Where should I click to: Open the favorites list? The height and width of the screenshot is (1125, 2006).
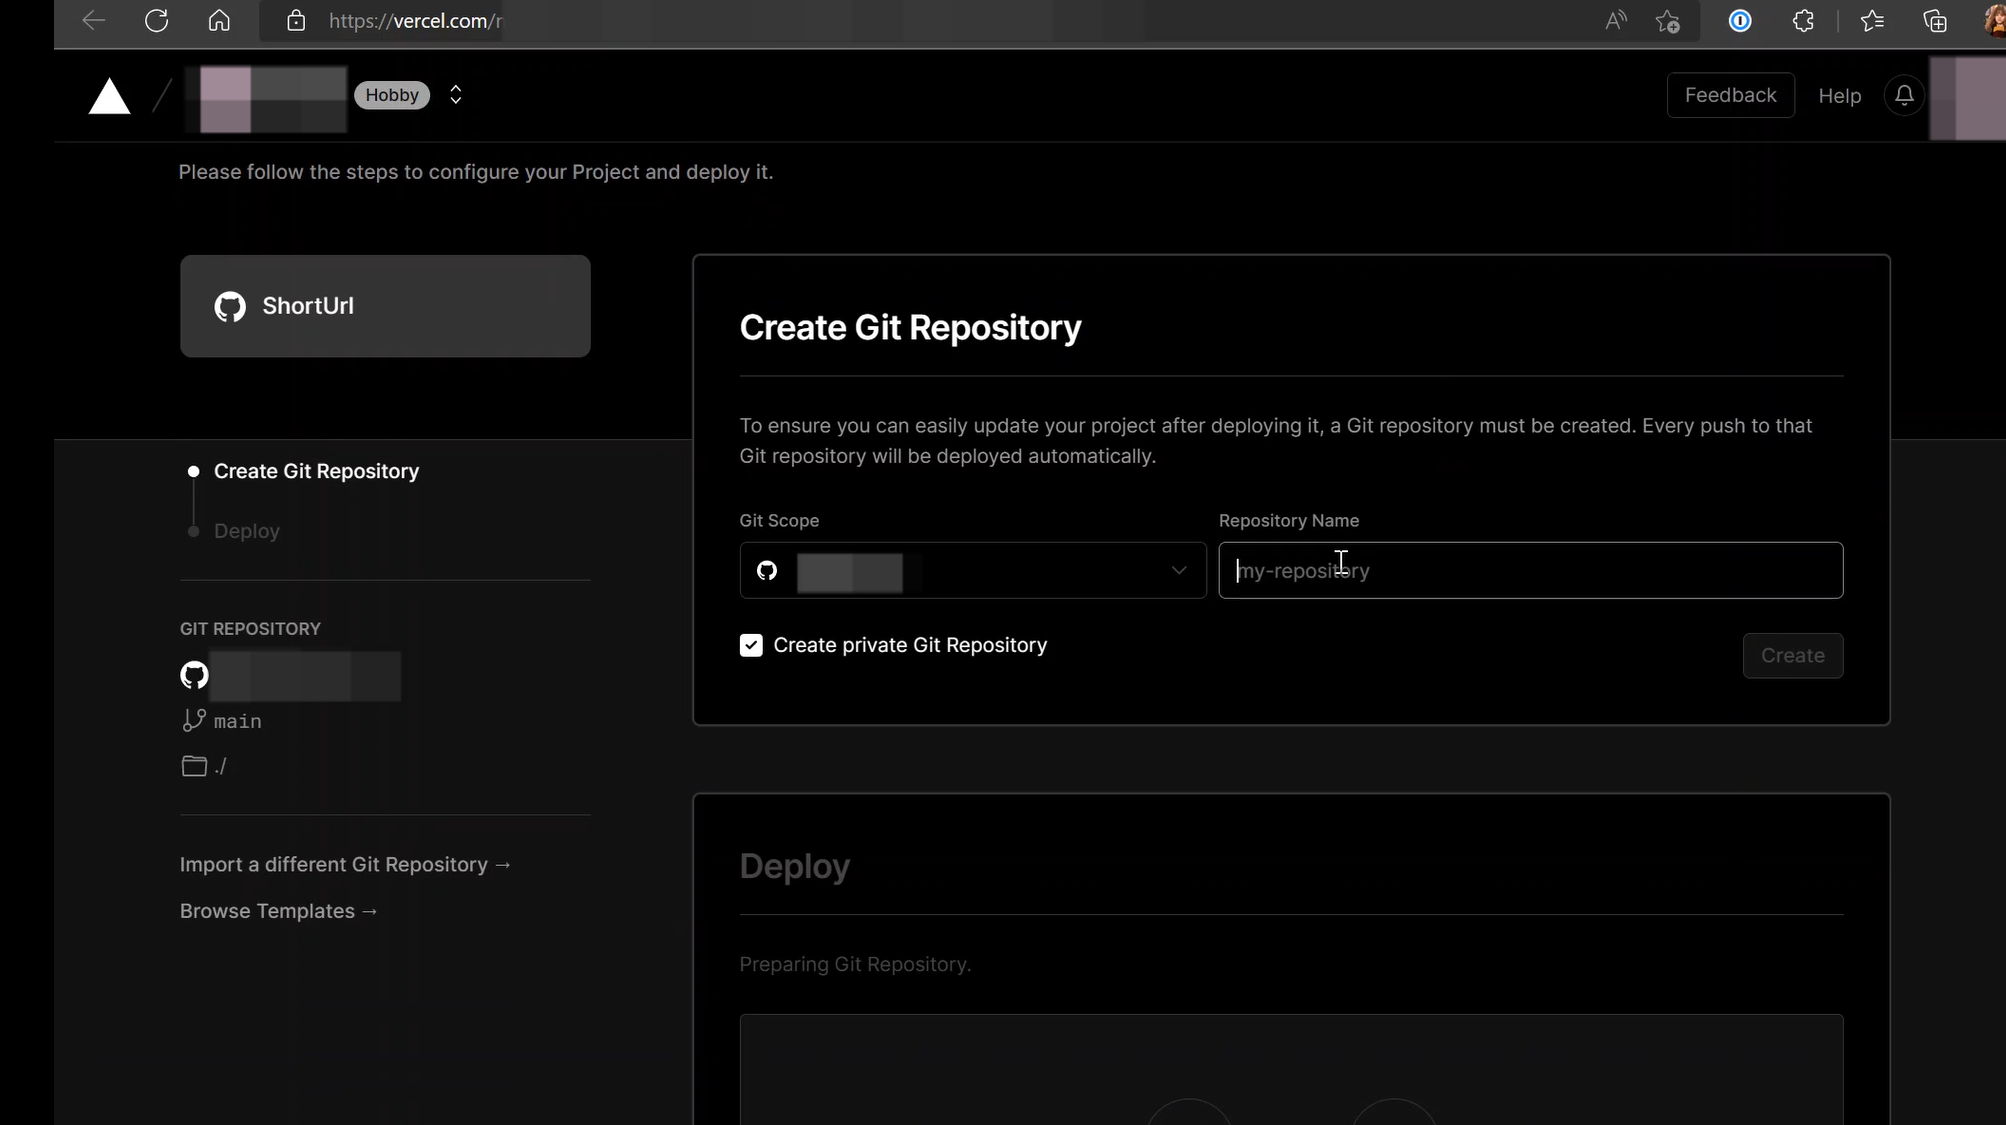point(1872,21)
